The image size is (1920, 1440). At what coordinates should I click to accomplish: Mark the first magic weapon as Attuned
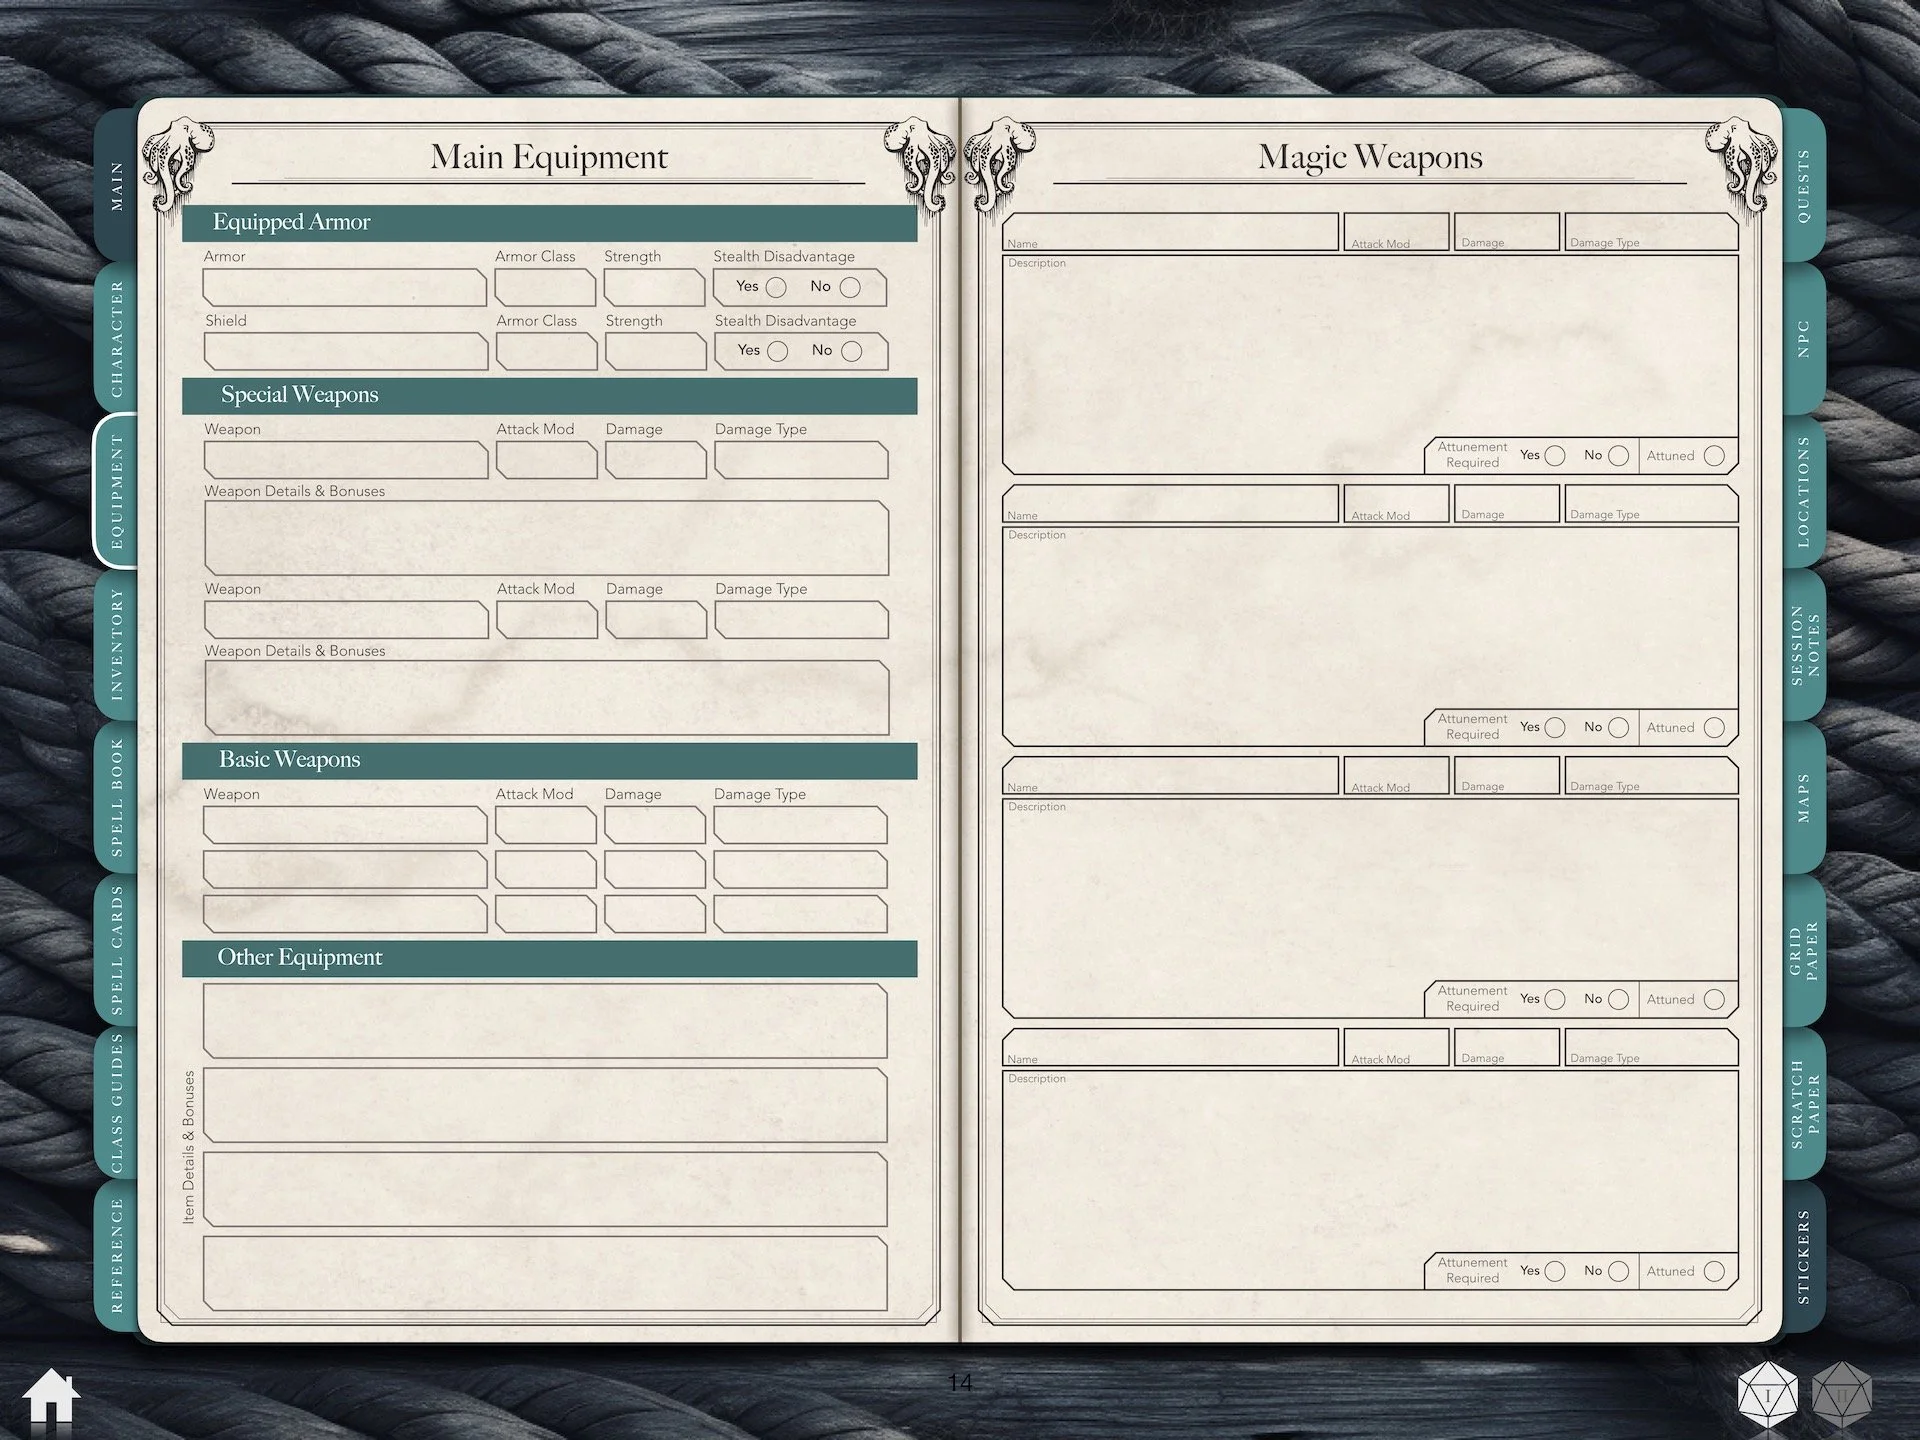[x=1716, y=455]
